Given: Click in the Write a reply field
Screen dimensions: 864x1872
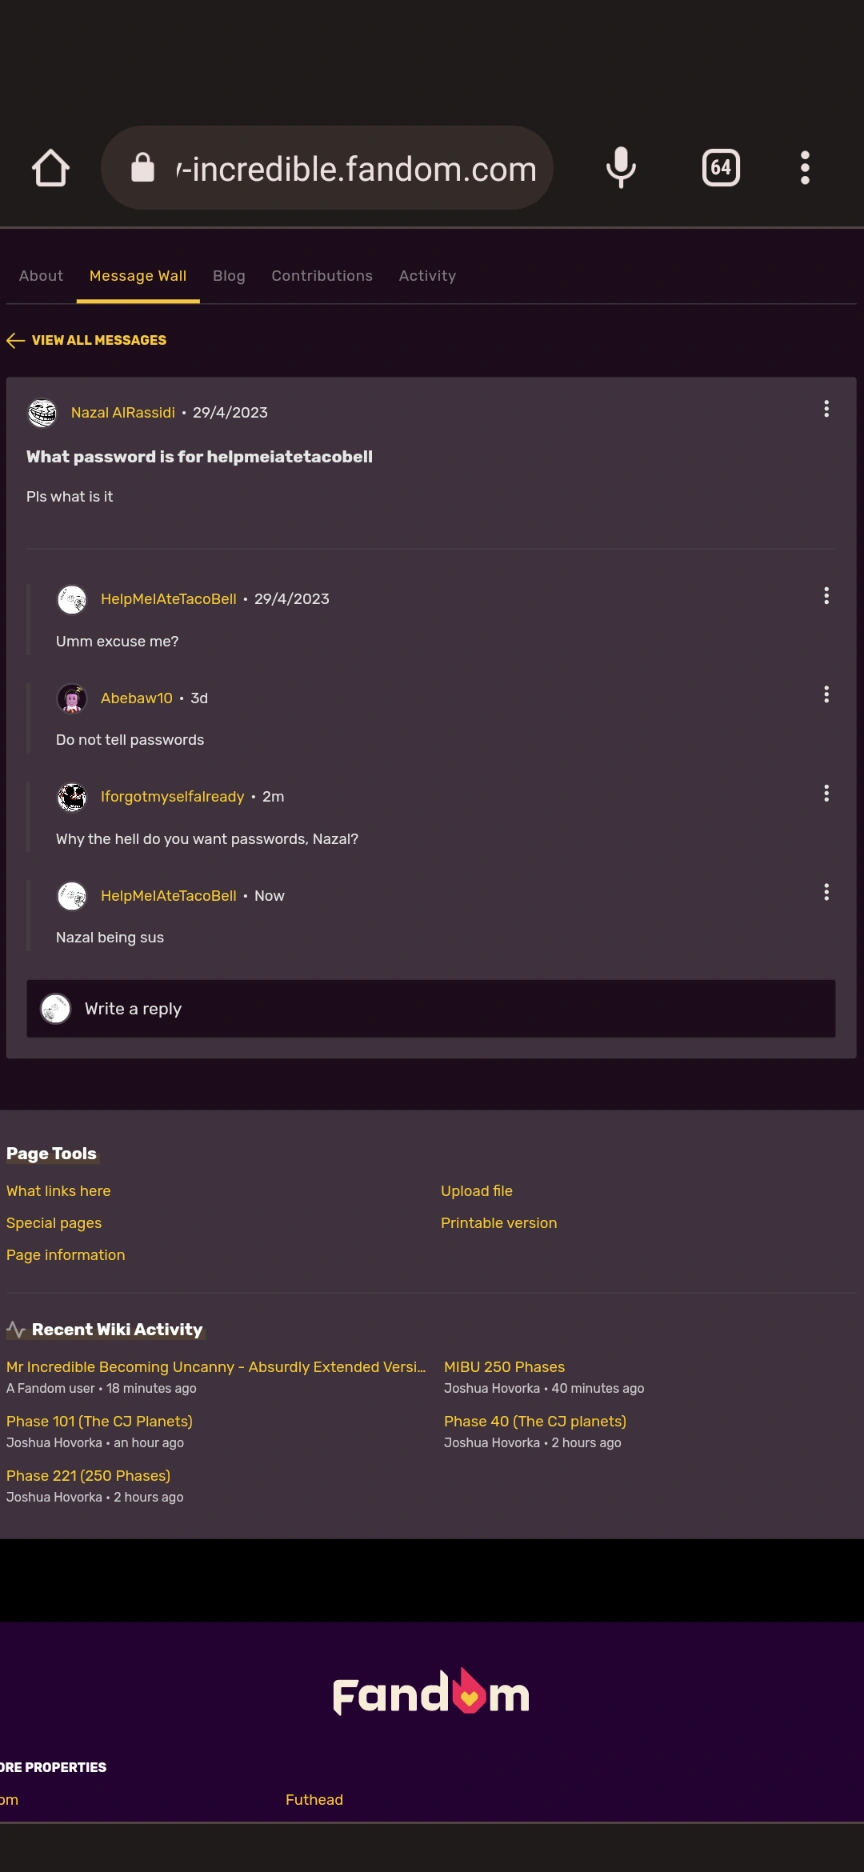Looking at the screenshot, I should click(430, 1009).
